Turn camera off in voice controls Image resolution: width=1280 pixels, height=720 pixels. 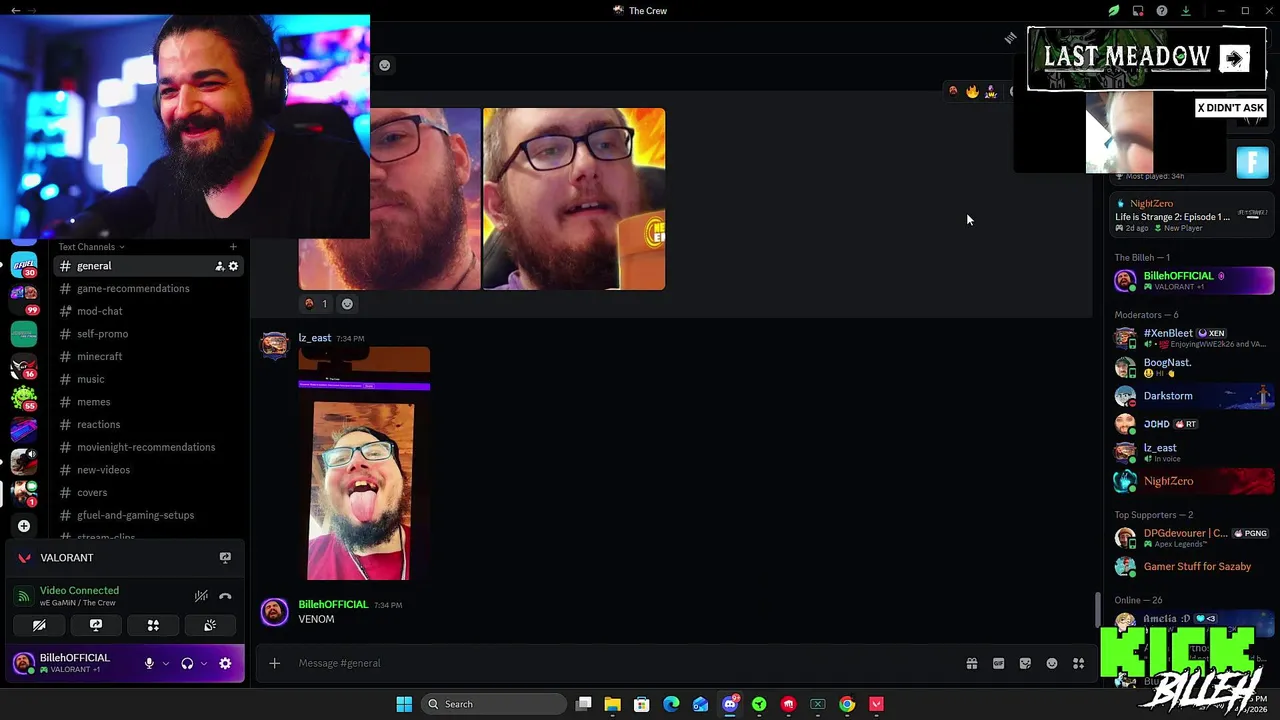(x=39, y=625)
